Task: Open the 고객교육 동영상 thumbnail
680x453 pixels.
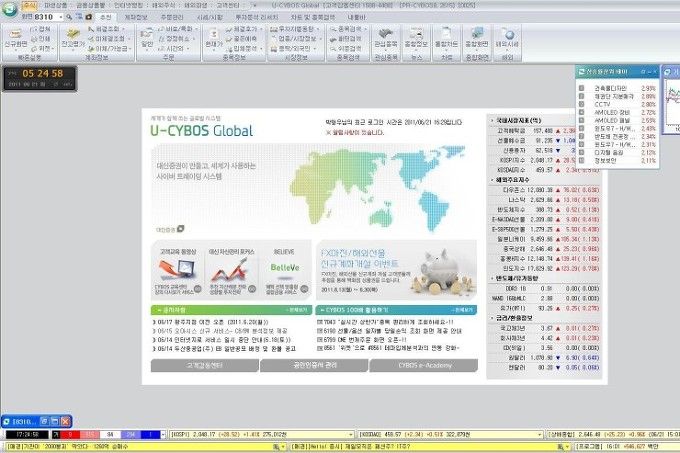Action: pos(178,271)
